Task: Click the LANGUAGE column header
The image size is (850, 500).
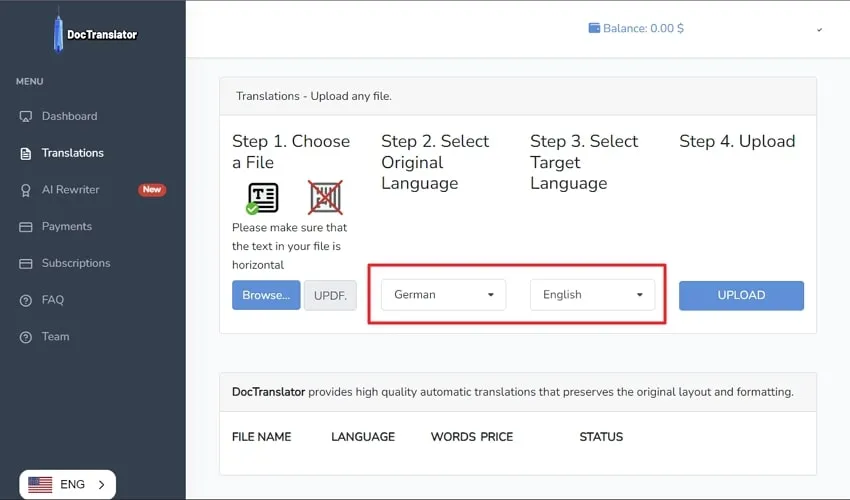Action: point(363,437)
